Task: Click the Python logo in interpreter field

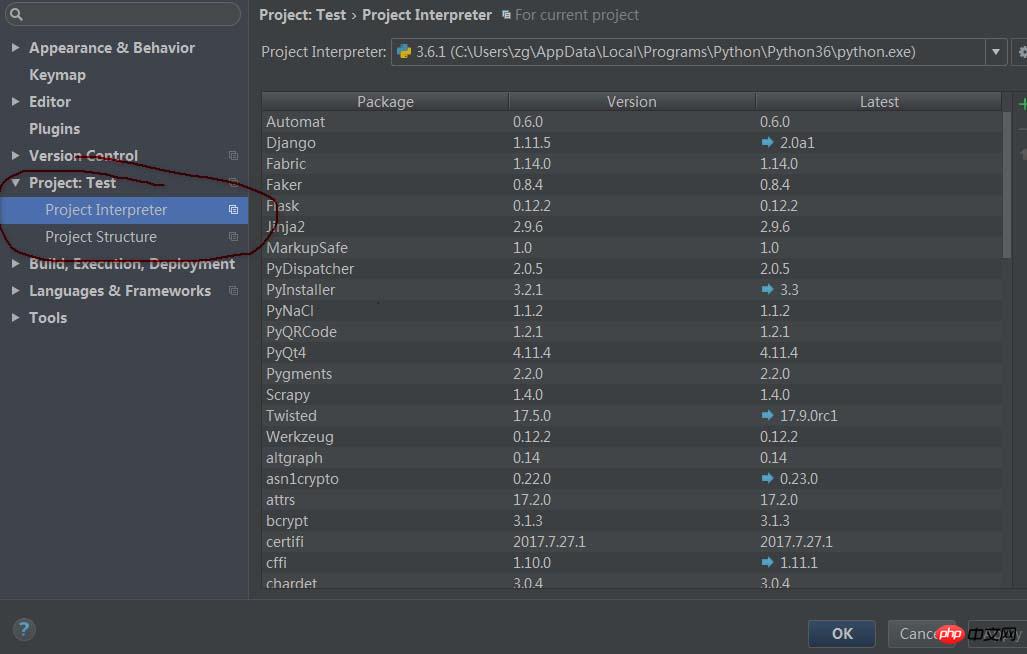Action: [404, 52]
